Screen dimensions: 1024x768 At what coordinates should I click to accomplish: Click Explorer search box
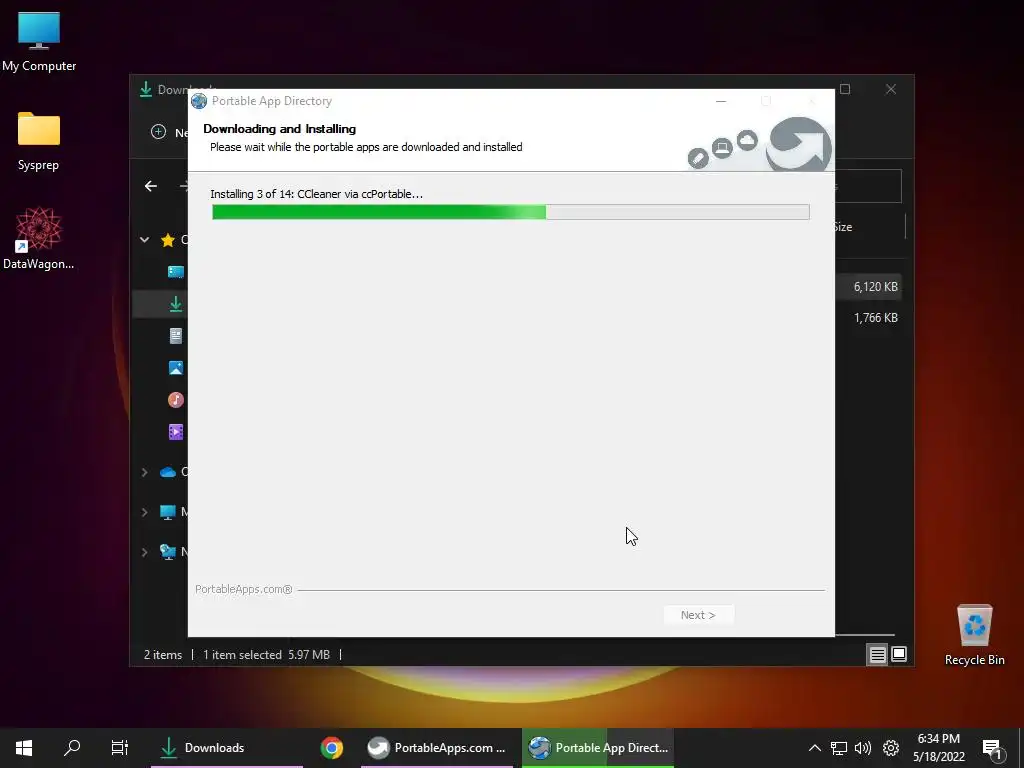(869, 187)
